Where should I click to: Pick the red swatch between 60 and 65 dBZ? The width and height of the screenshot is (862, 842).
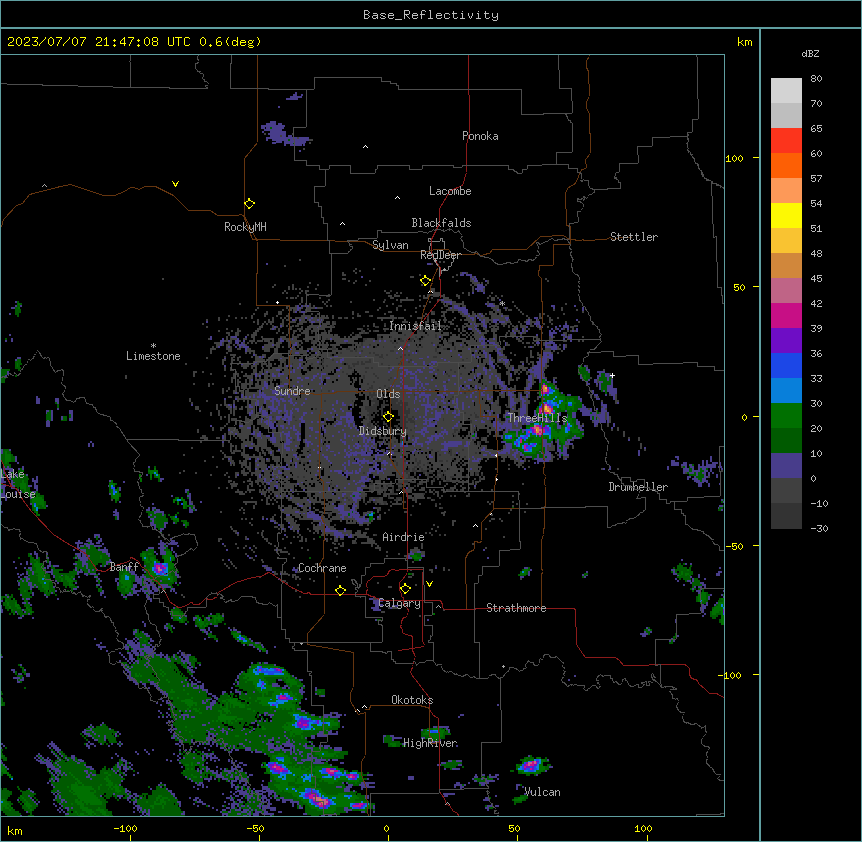pyautogui.click(x=786, y=140)
